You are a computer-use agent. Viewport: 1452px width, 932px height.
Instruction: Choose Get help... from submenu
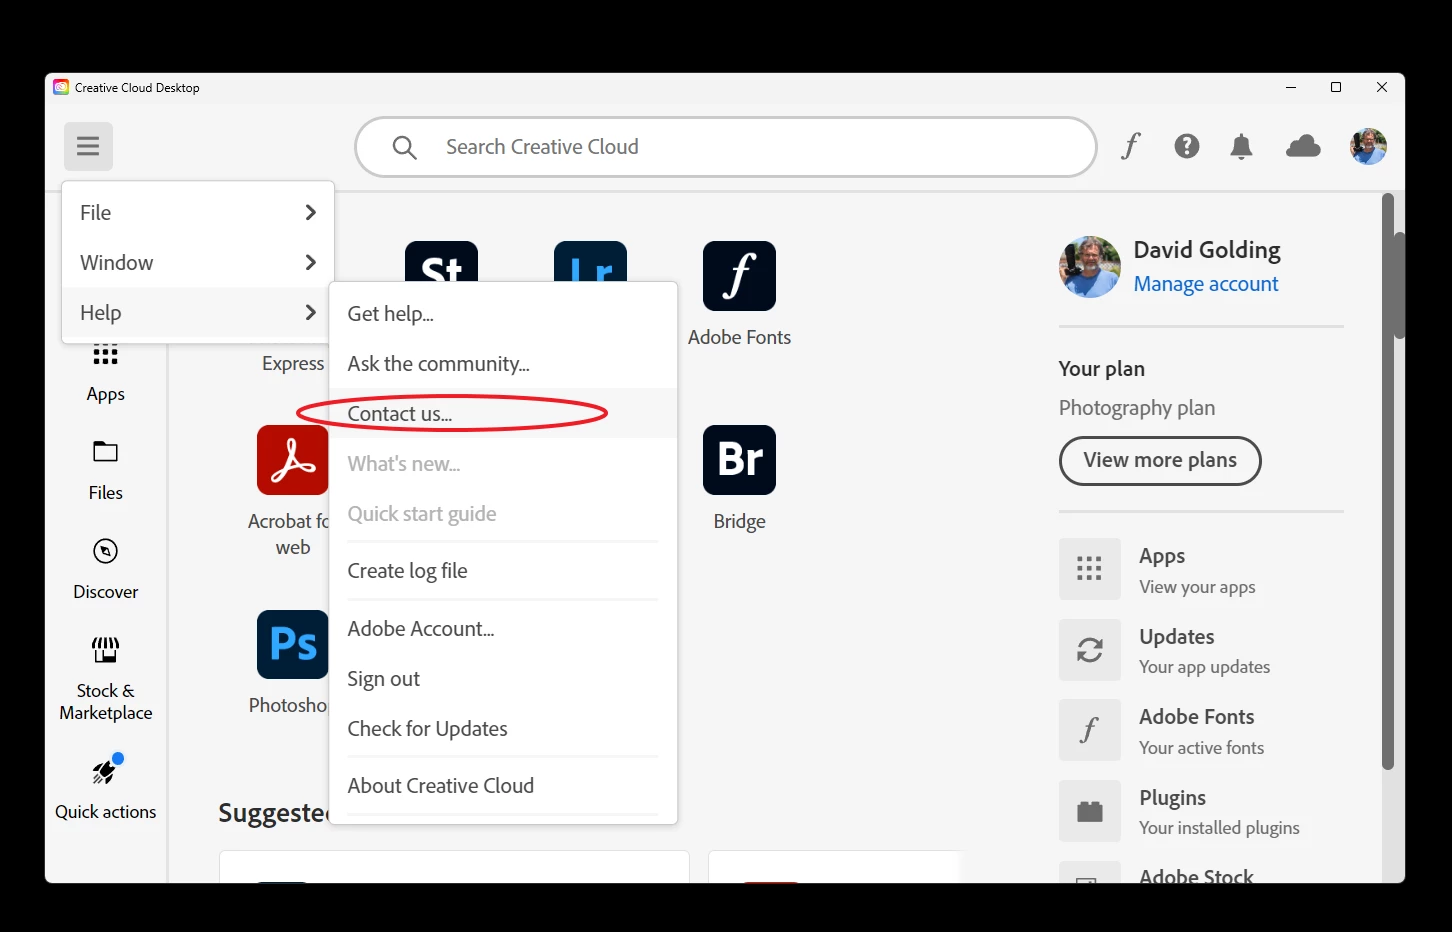pos(503,314)
